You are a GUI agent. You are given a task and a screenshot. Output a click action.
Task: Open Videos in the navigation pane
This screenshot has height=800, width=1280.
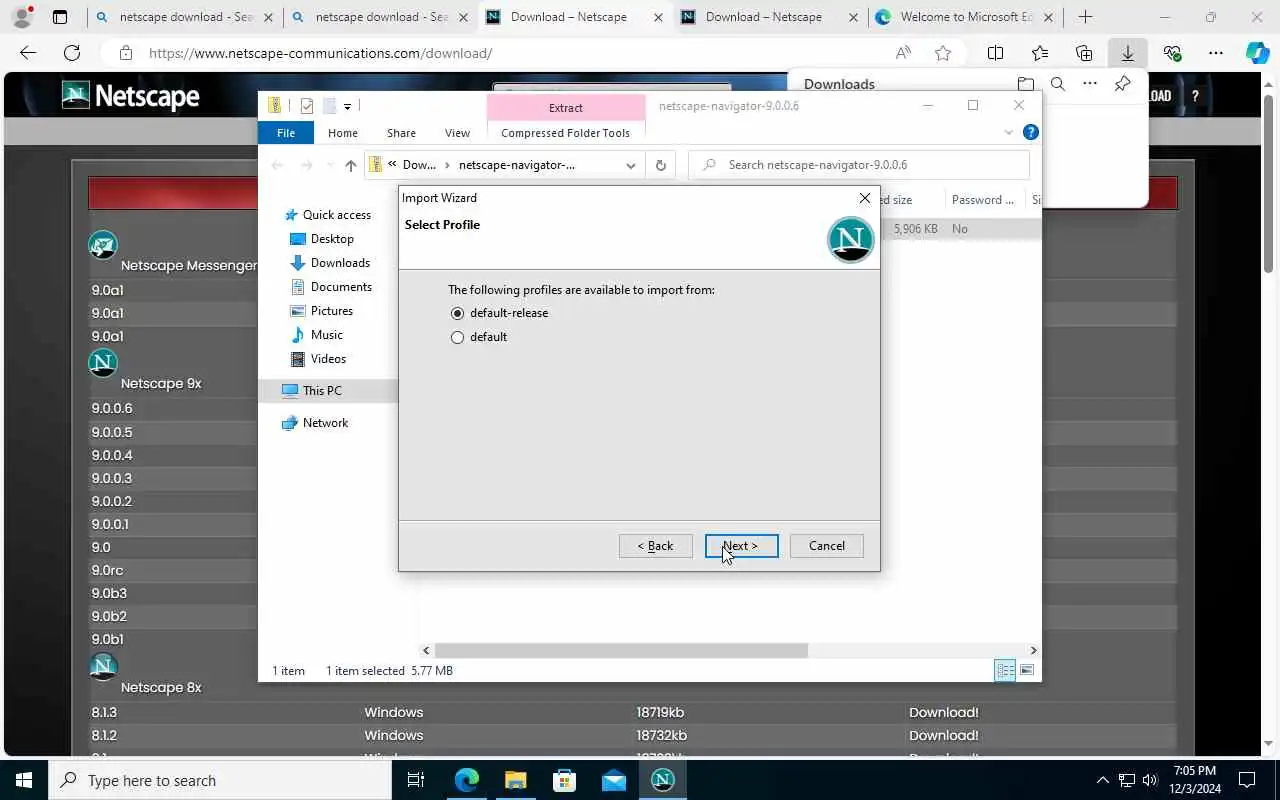pyautogui.click(x=328, y=359)
